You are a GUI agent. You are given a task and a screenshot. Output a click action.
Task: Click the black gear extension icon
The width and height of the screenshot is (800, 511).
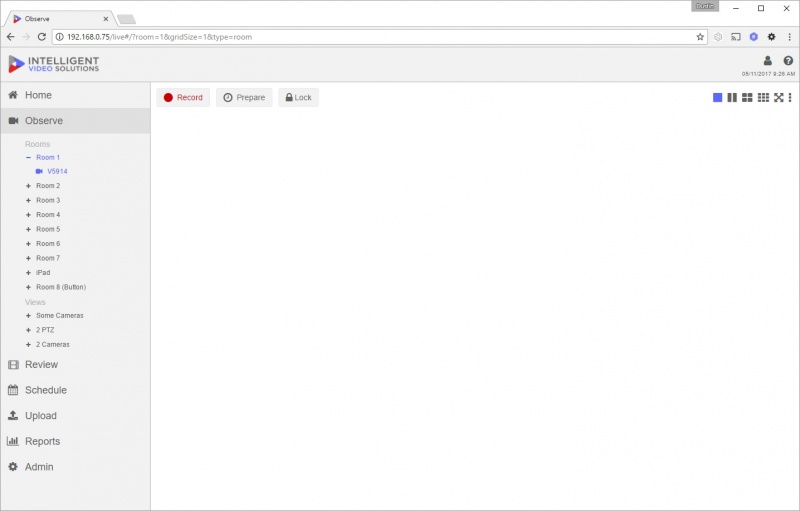tap(771, 37)
